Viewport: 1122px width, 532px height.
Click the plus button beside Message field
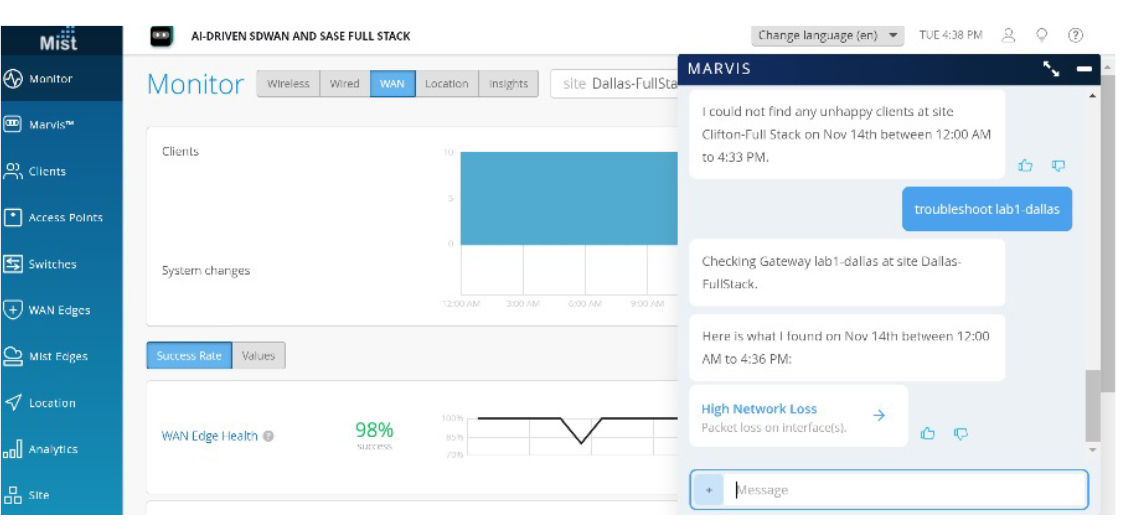708,490
